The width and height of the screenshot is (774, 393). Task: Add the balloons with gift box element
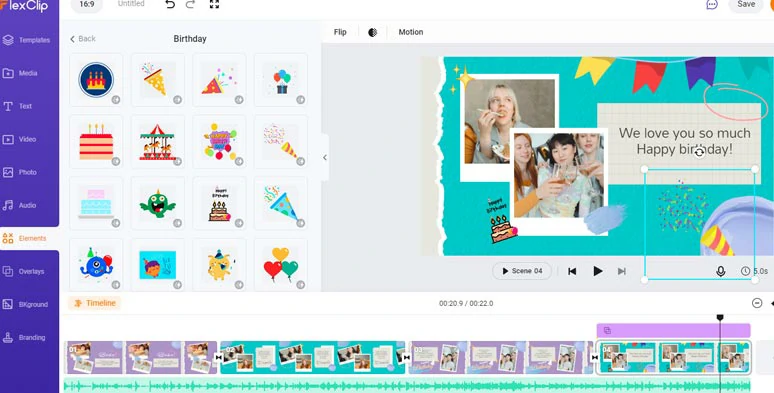[x=281, y=80]
